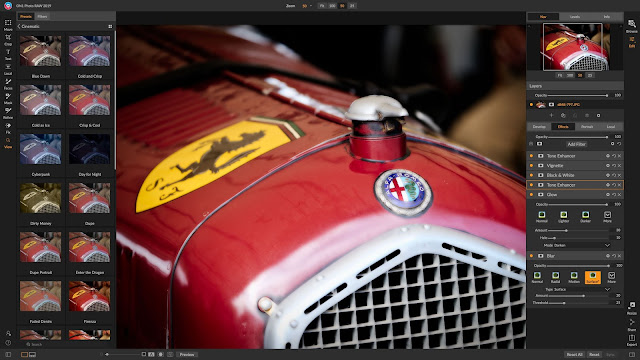Open the Edit module
640x360 pixels.
[x=631, y=42]
